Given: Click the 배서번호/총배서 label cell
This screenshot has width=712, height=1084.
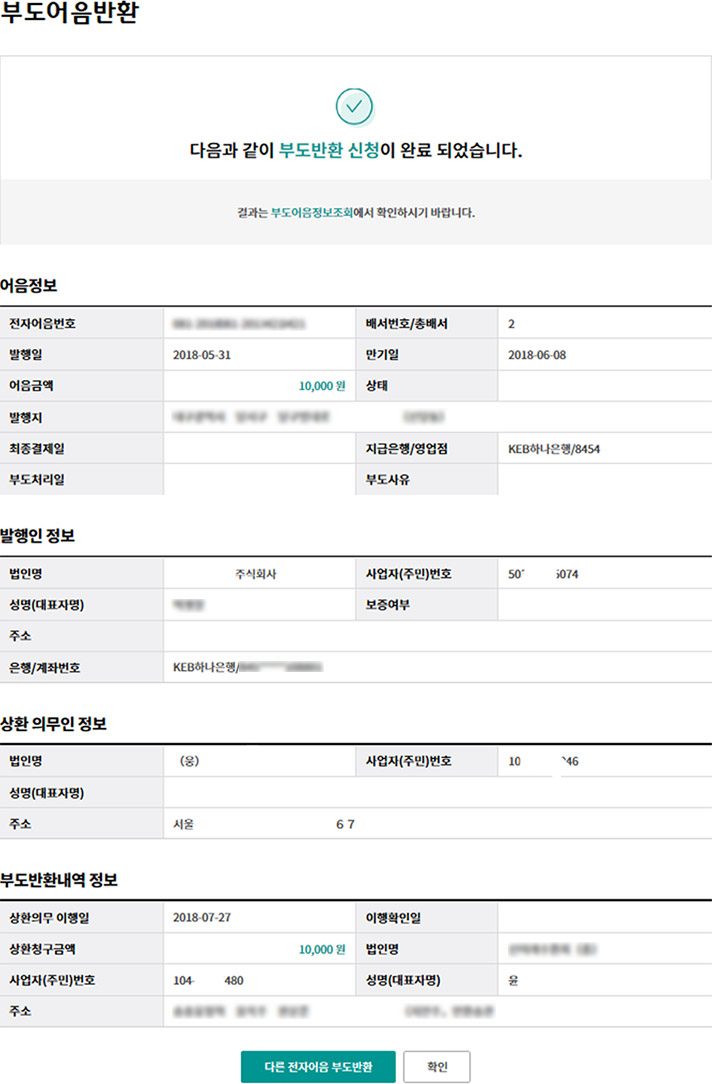Looking at the screenshot, I should pyautogui.click(x=403, y=324).
